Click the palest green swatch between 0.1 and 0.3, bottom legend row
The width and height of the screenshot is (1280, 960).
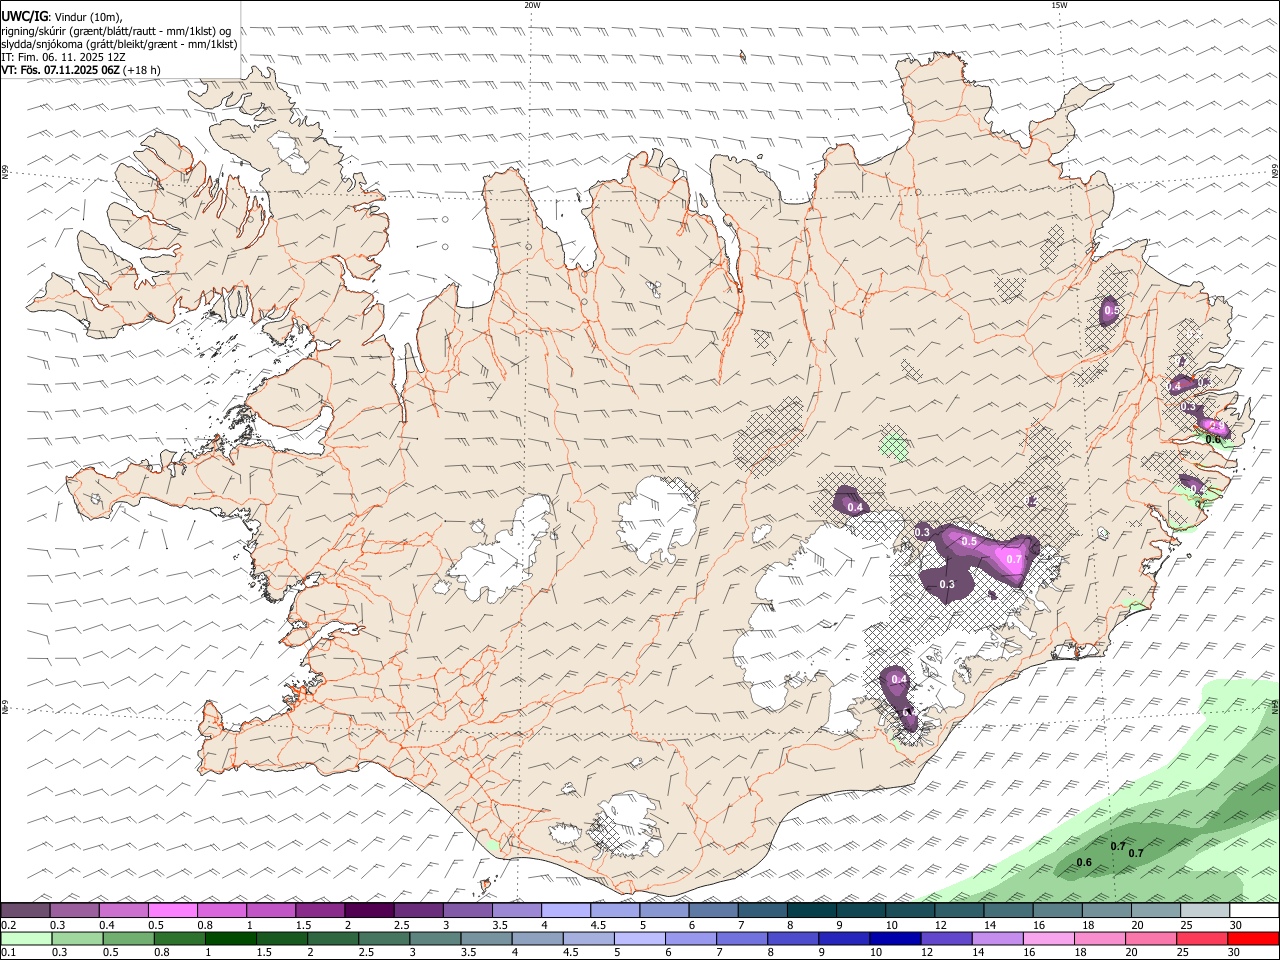(x=26, y=938)
